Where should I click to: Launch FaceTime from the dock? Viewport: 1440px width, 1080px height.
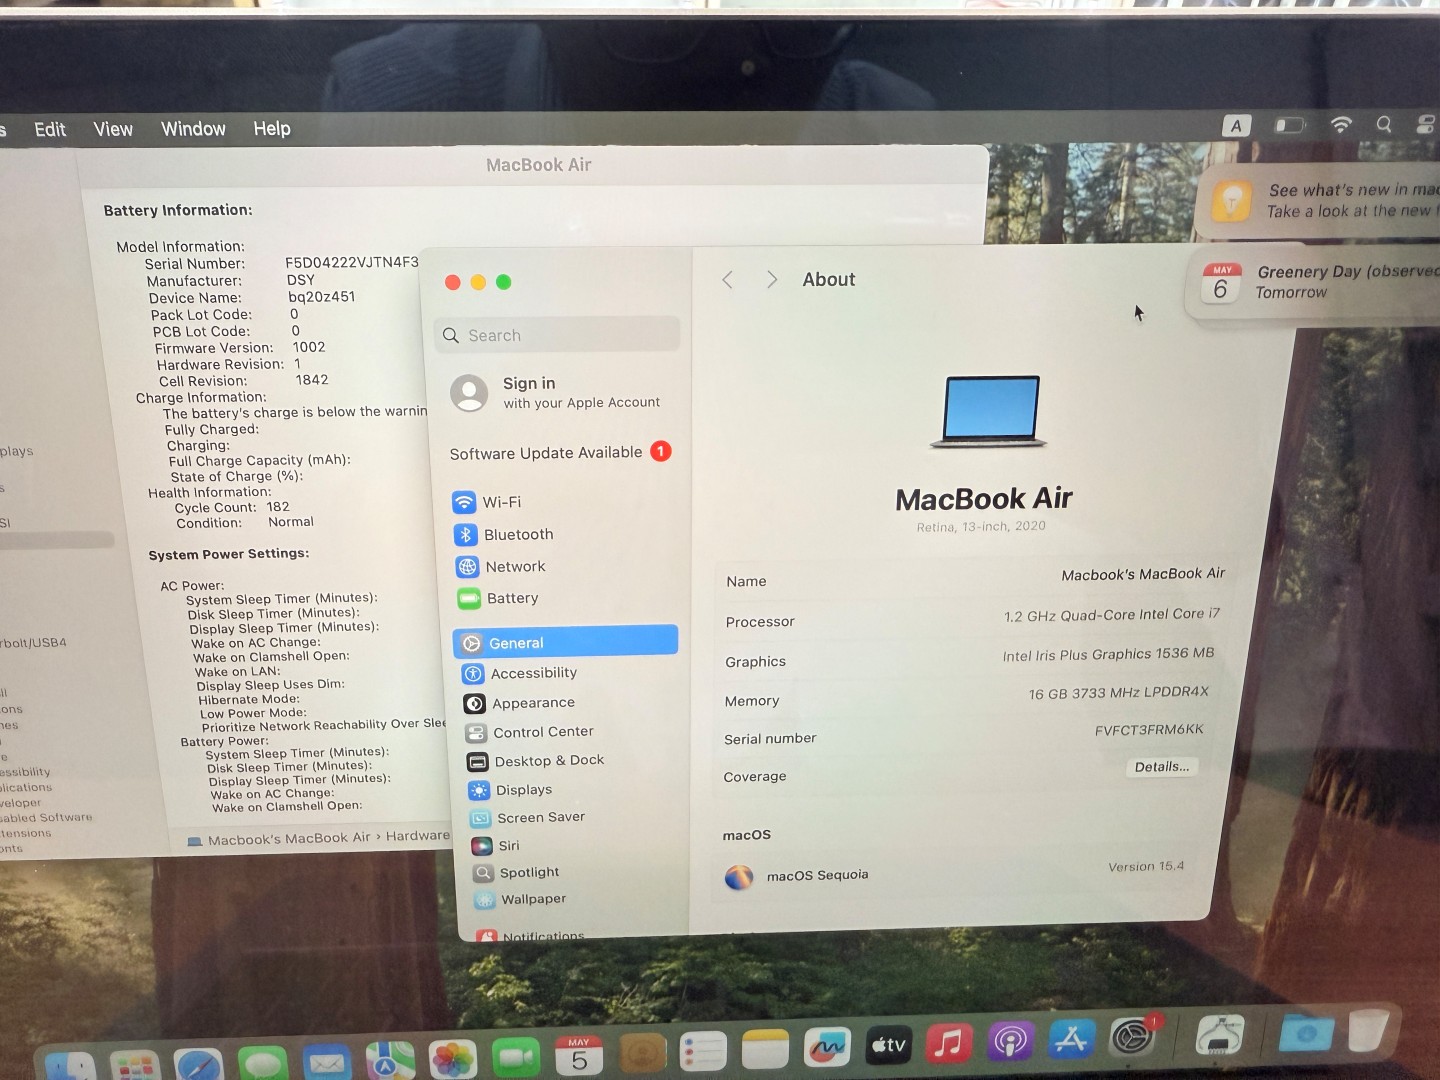(x=516, y=1056)
